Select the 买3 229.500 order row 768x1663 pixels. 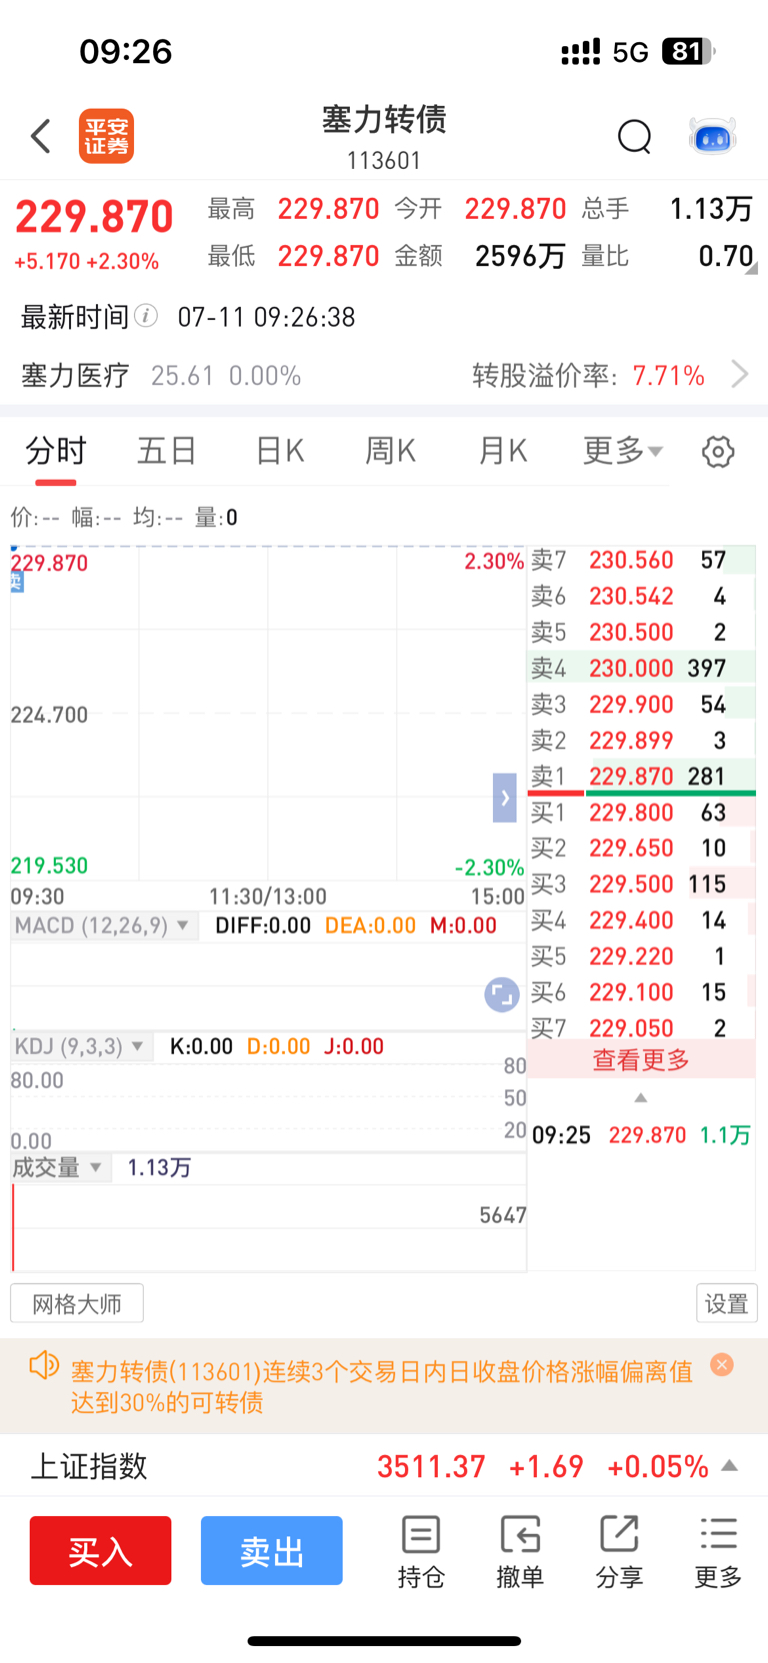[x=641, y=884]
